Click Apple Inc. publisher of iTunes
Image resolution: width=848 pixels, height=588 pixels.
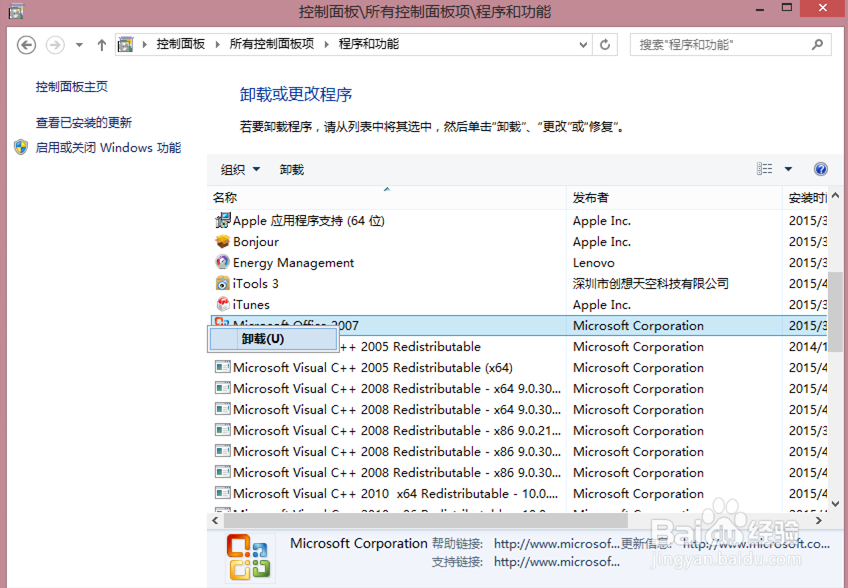pos(602,305)
